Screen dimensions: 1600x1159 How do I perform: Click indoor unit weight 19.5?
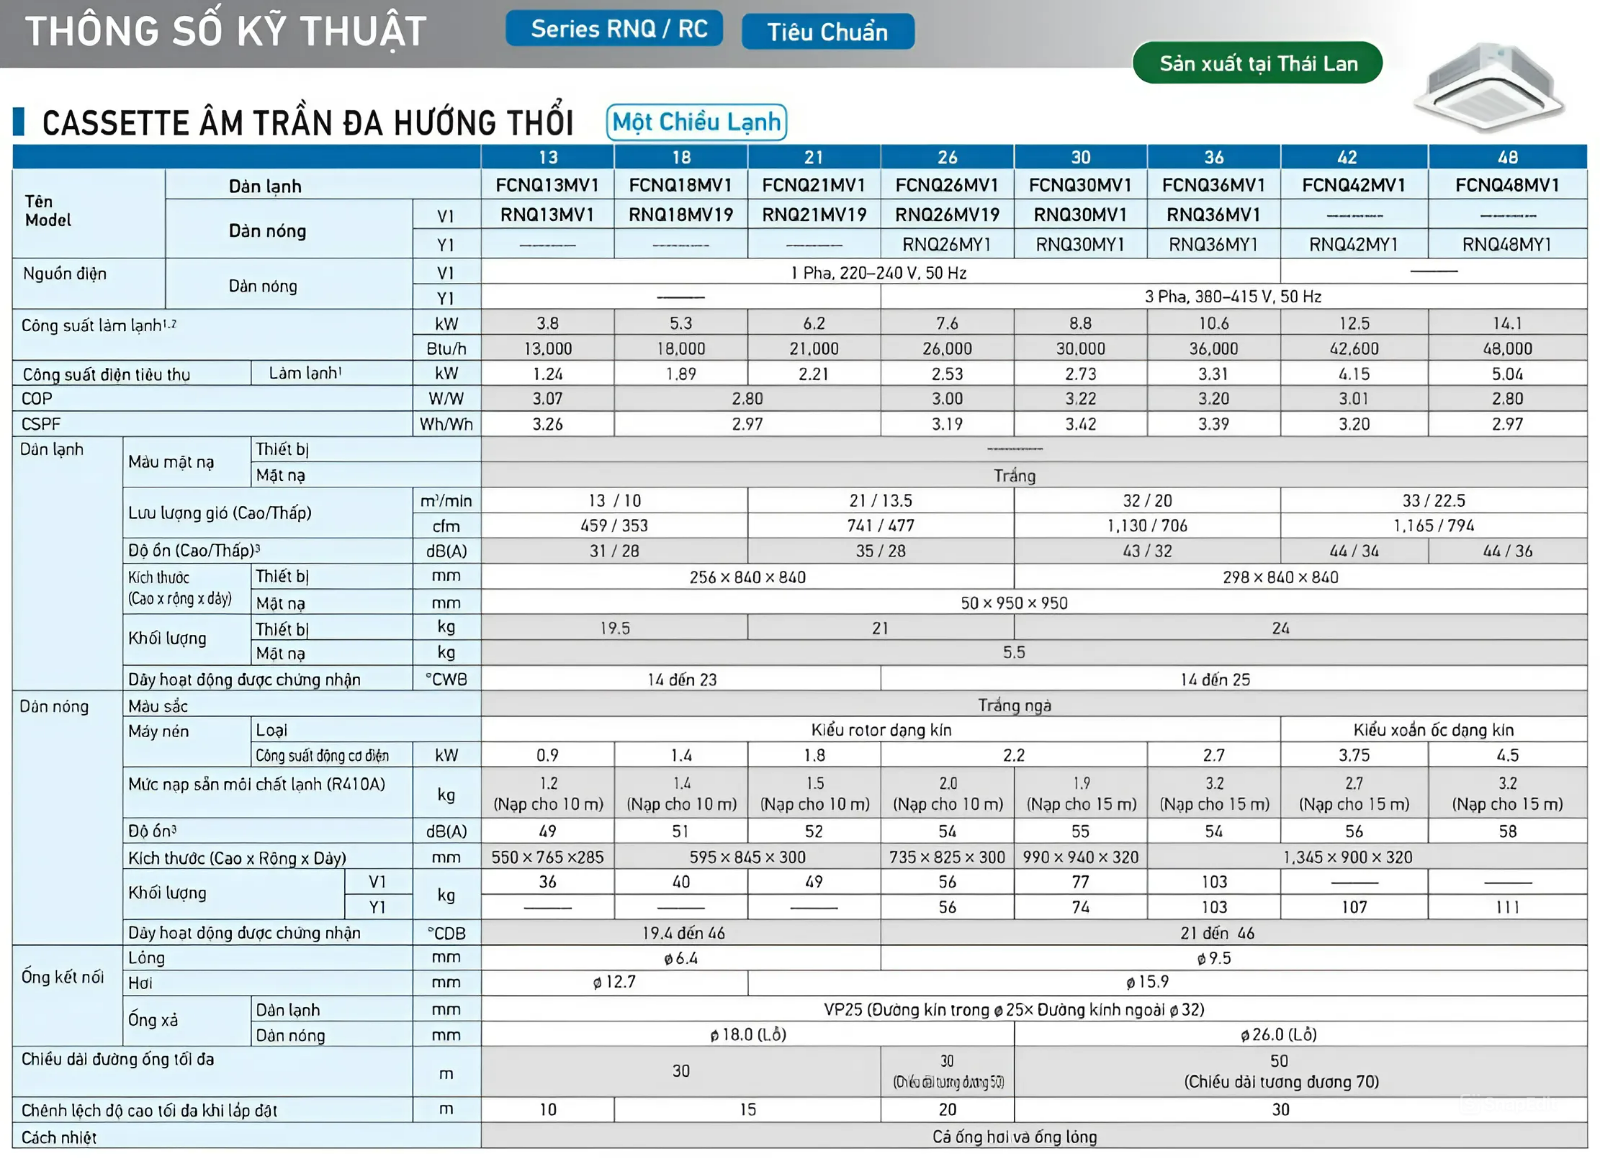(615, 628)
